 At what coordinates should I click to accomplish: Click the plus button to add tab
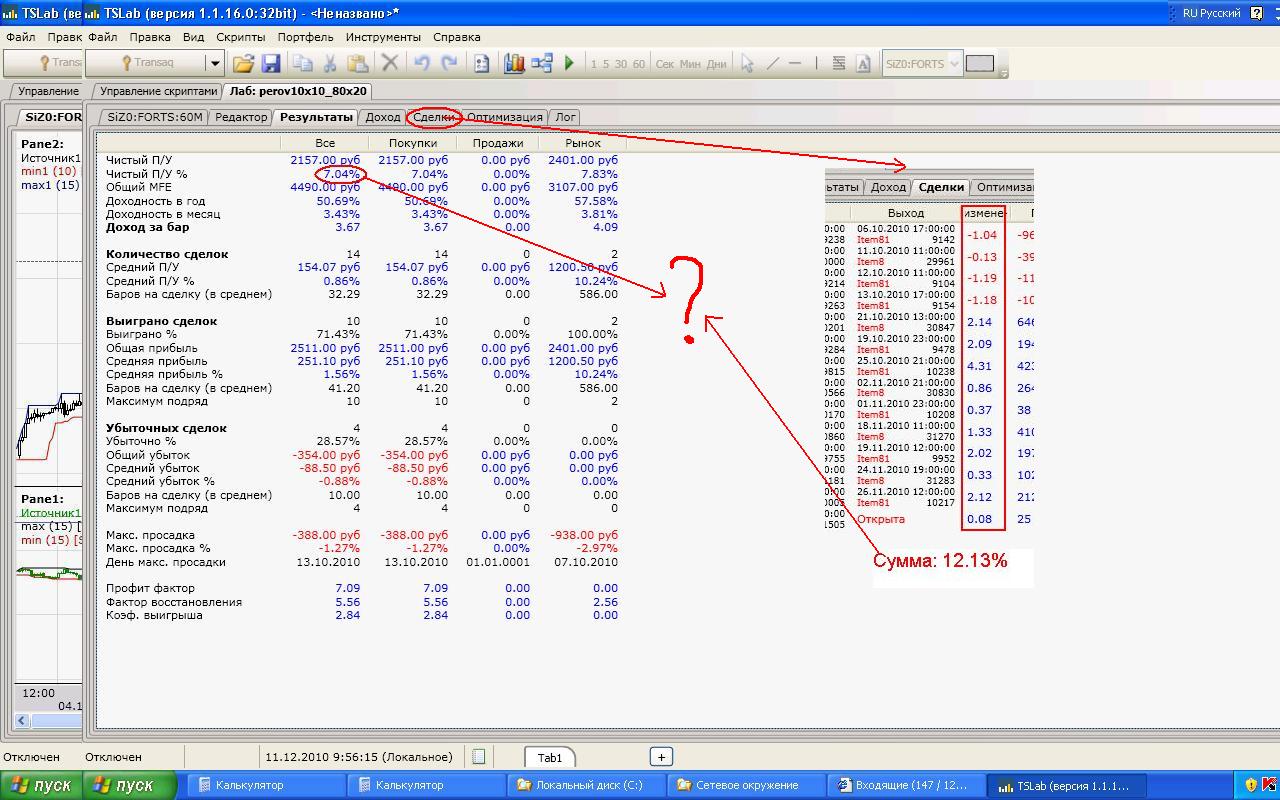pos(661,757)
